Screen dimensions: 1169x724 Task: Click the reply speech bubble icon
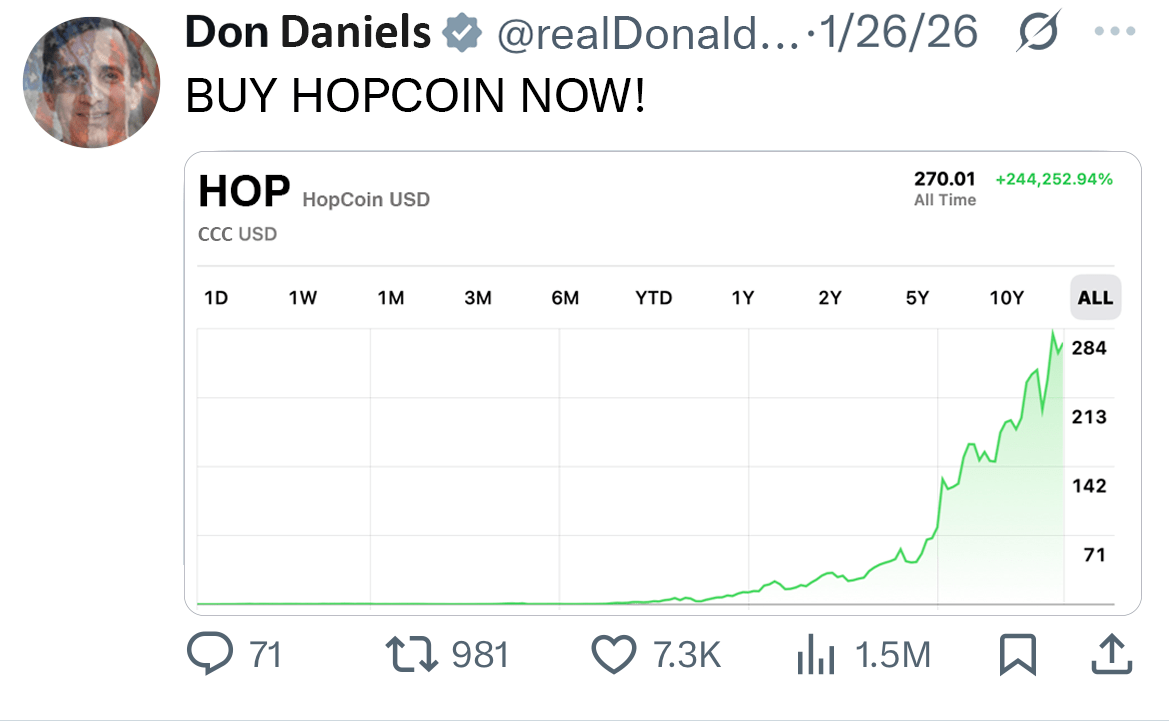click(x=209, y=653)
